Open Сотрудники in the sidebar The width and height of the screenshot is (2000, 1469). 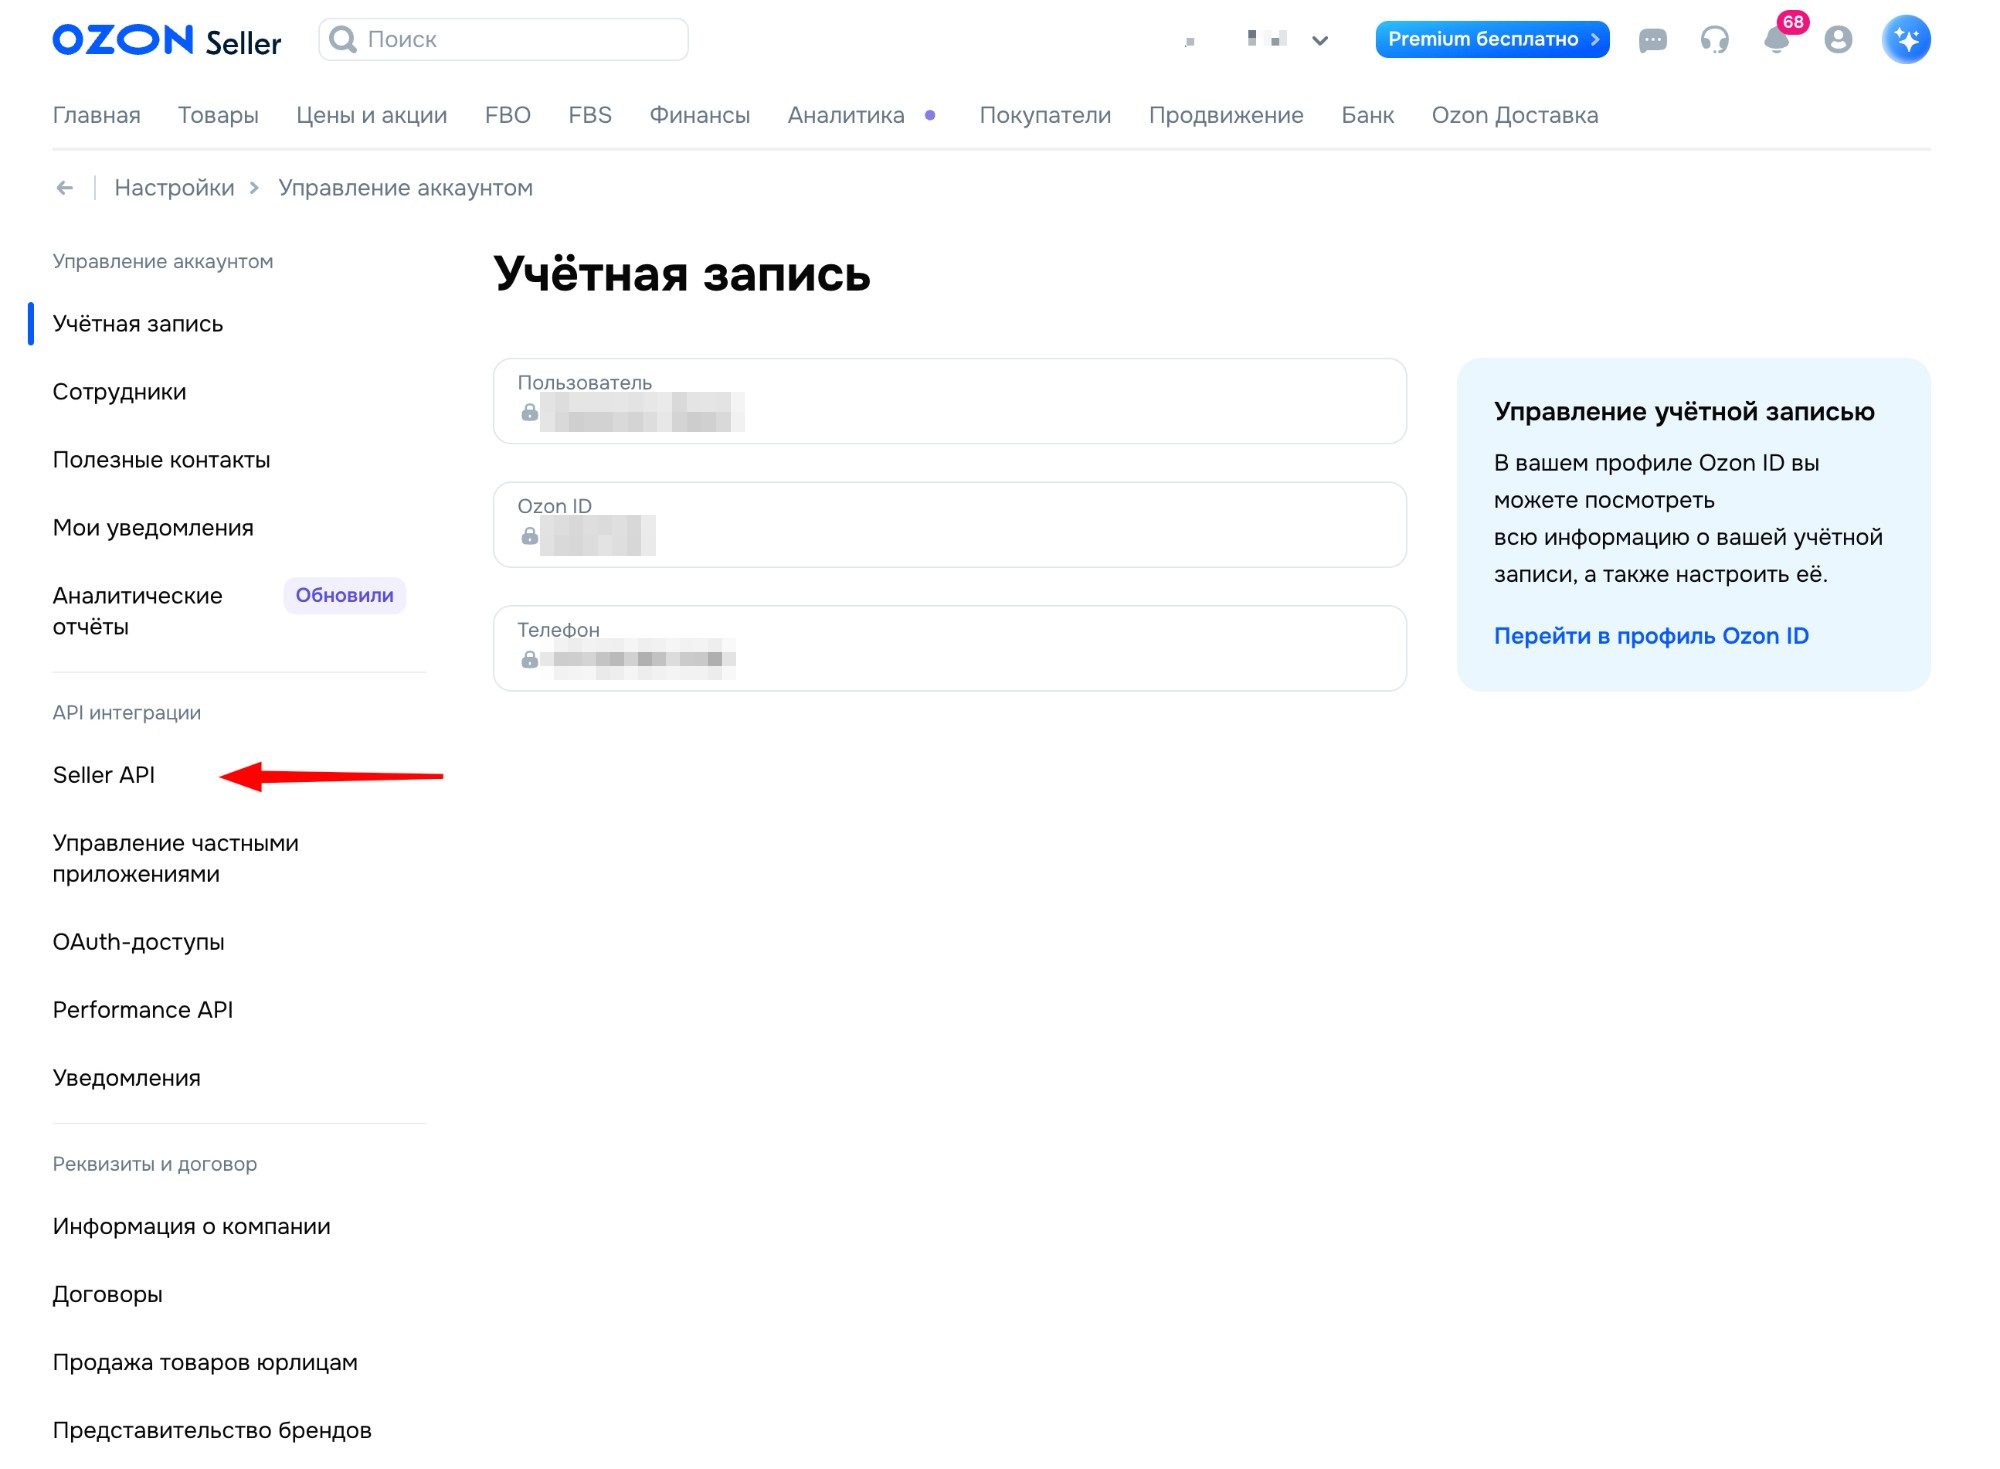pyautogui.click(x=119, y=392)
